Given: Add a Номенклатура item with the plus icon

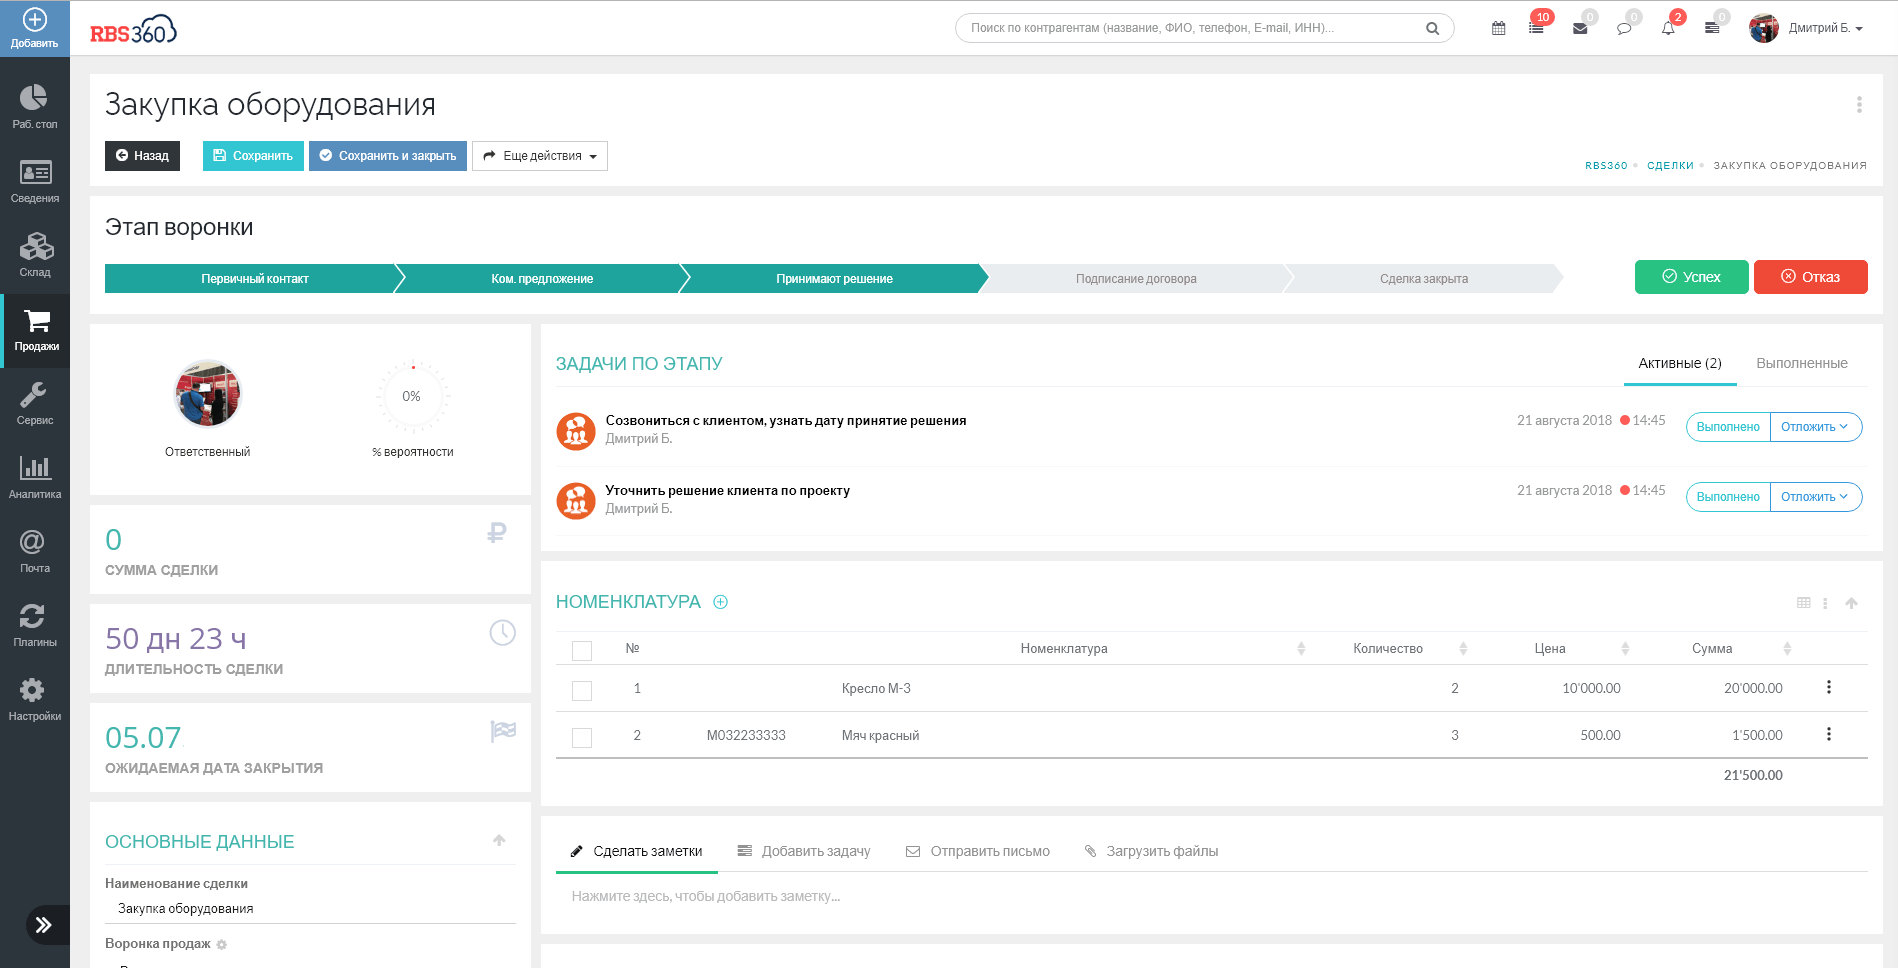Looking at the screenshot, I should point(720,602).
